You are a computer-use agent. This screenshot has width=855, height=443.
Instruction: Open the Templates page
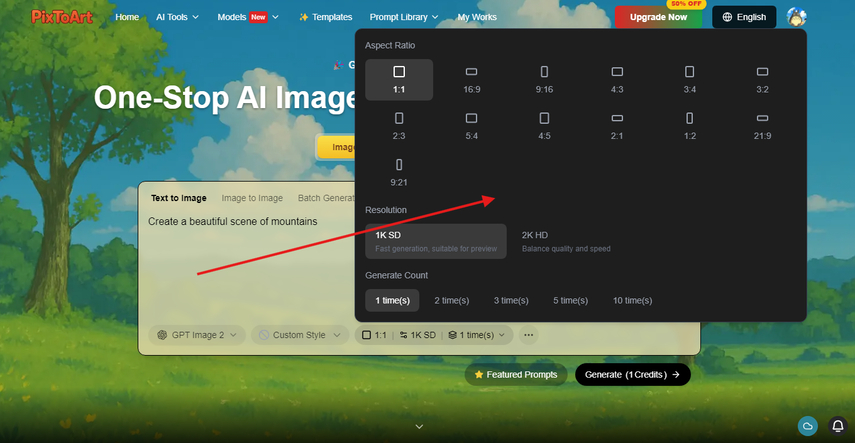click(326, 17)
